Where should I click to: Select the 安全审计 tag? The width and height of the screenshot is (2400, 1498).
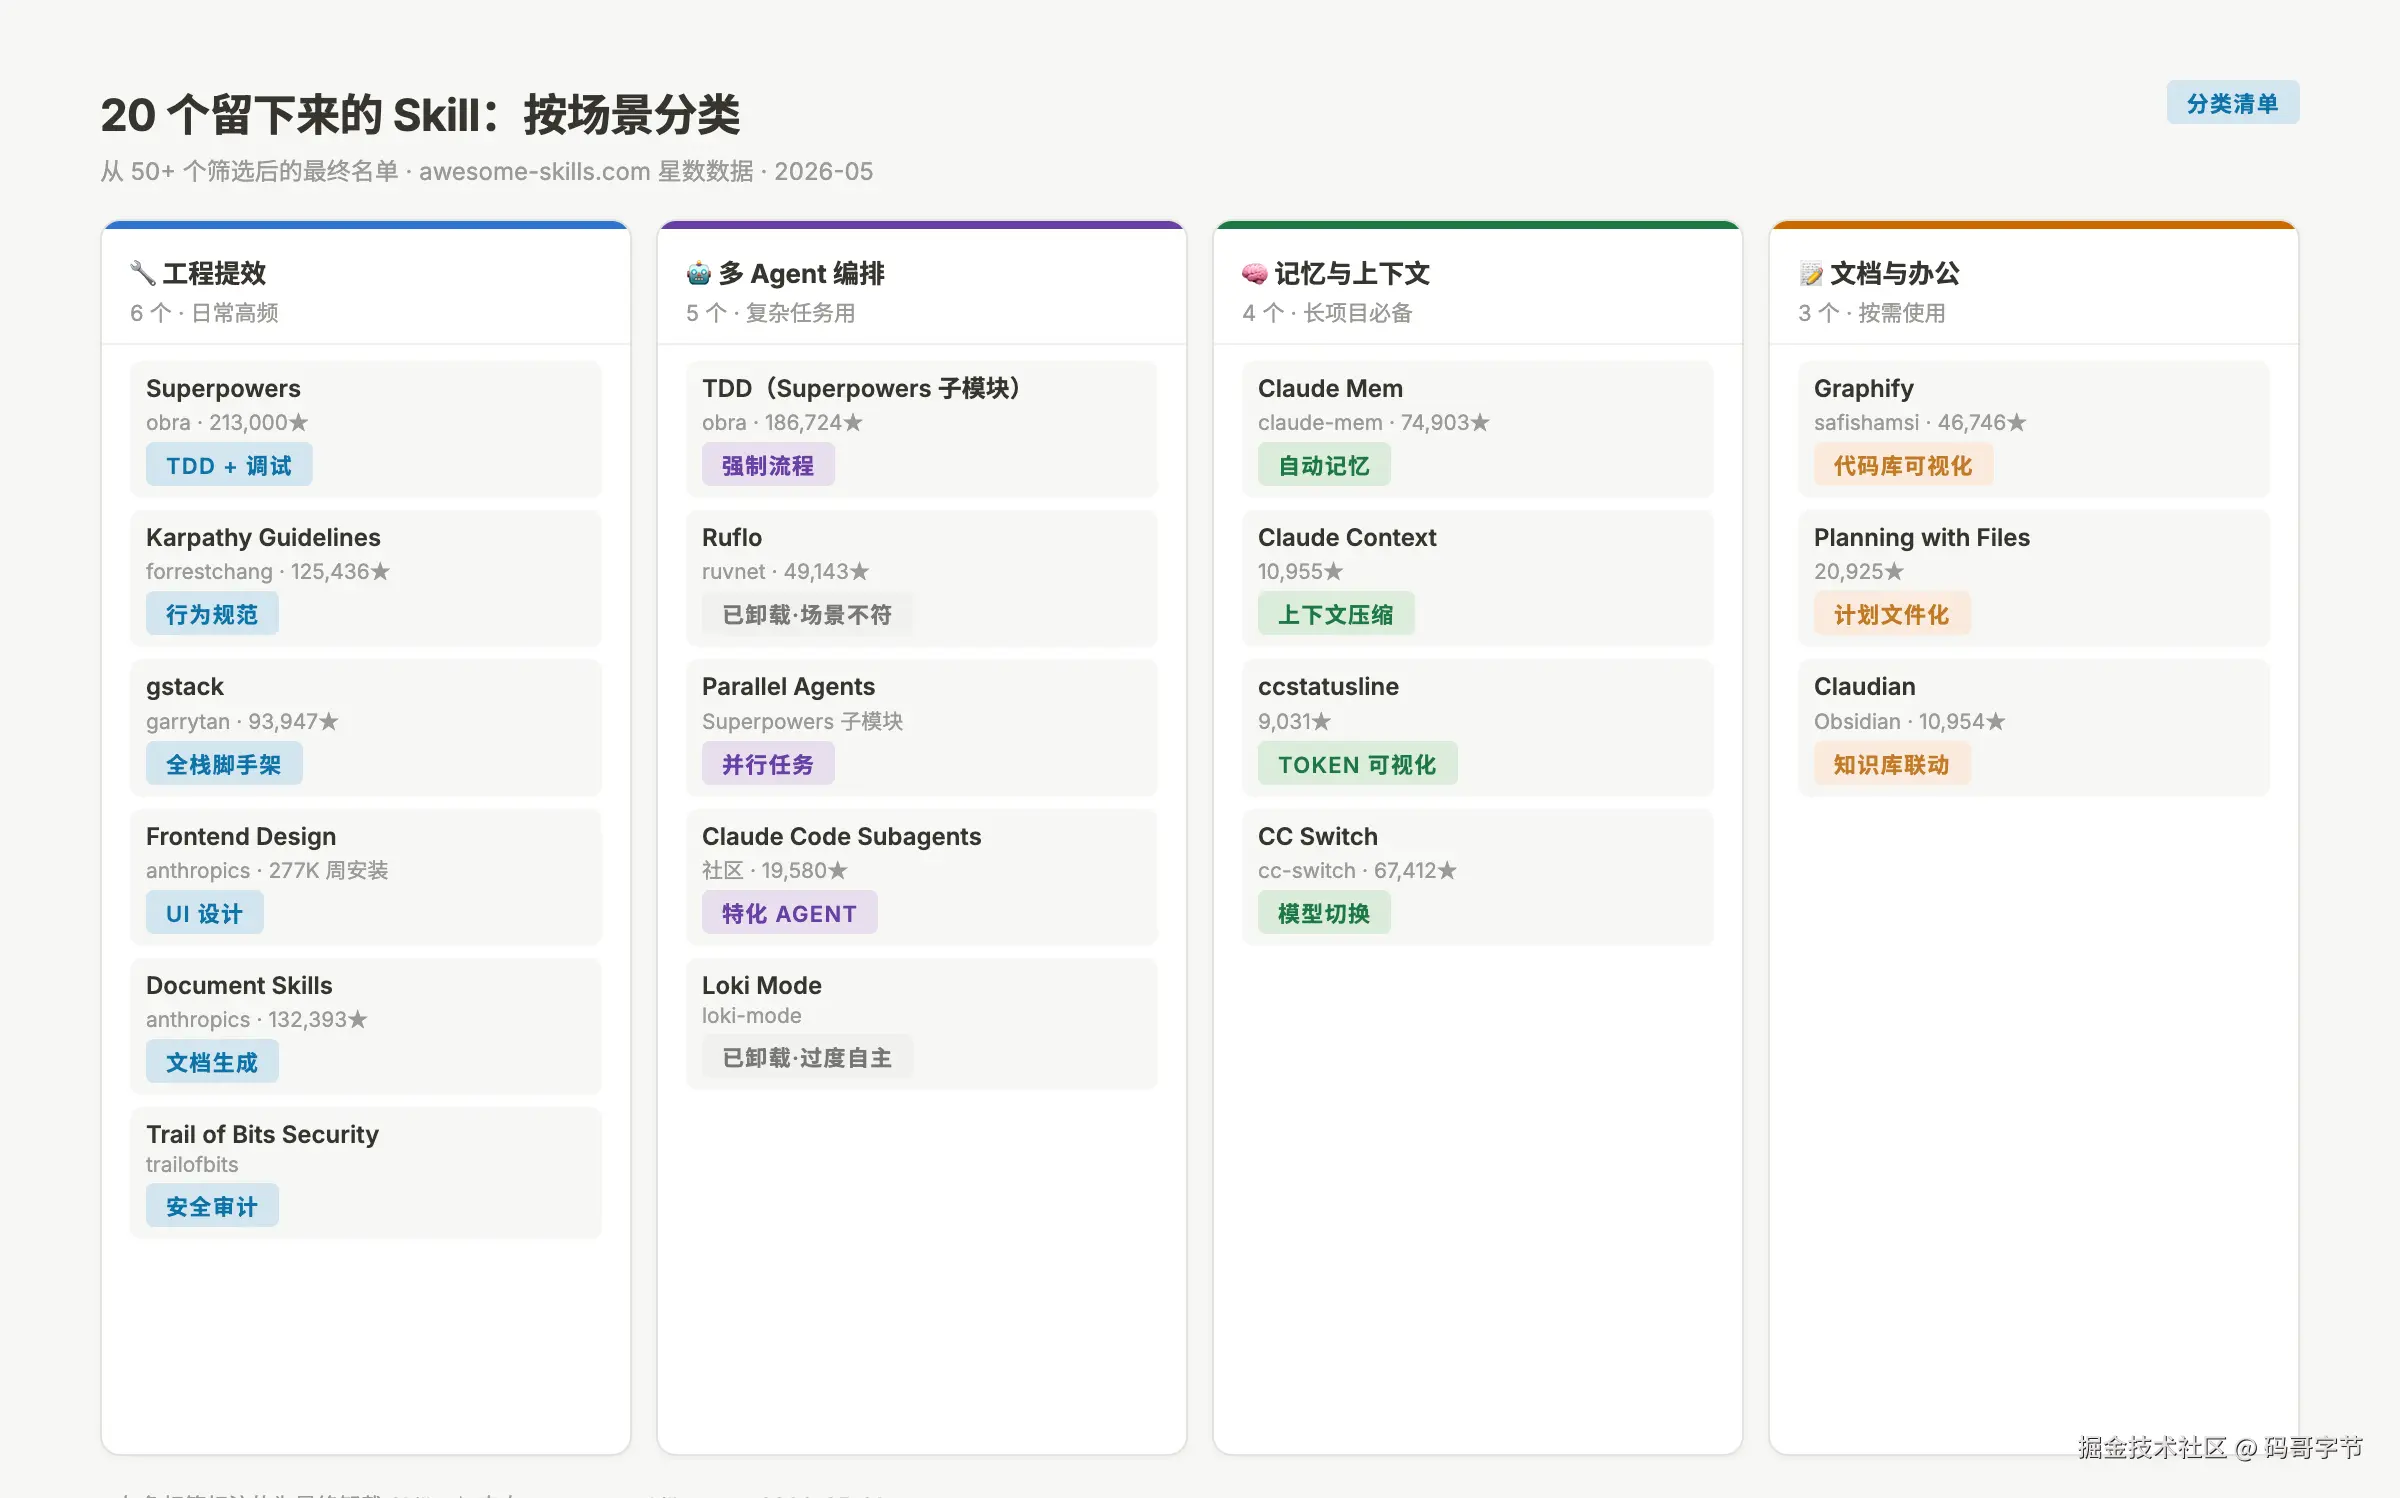click(x=212, y=1206)
